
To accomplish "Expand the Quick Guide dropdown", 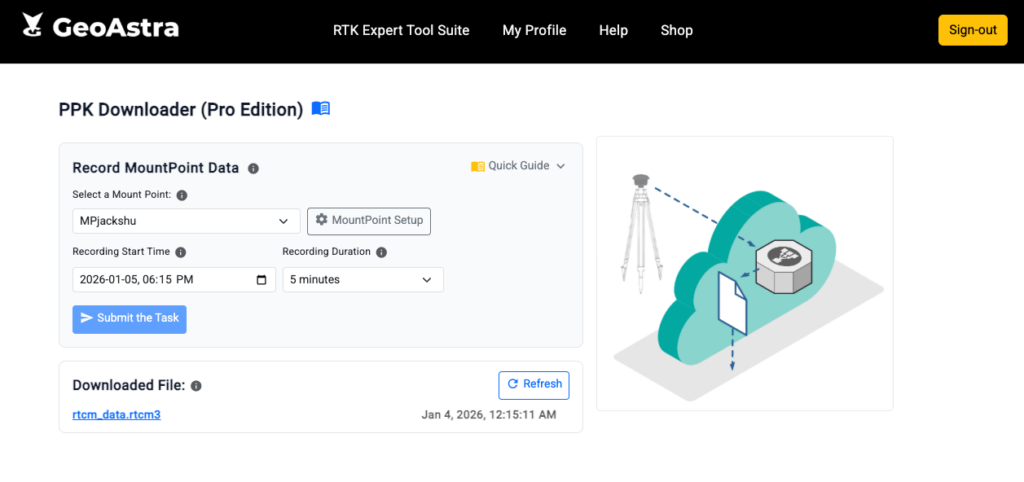I will pyautogui.click(x=518, y=166).
